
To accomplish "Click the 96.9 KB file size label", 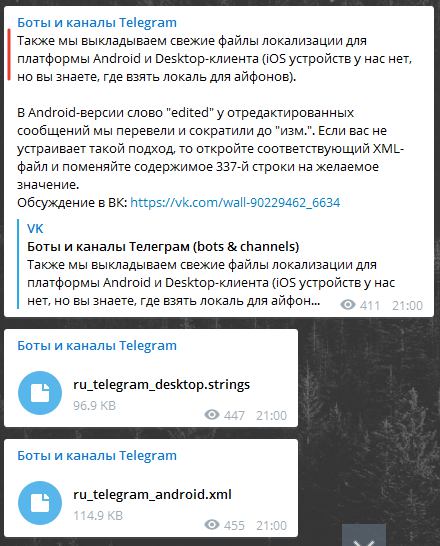I will click(94, 405).
